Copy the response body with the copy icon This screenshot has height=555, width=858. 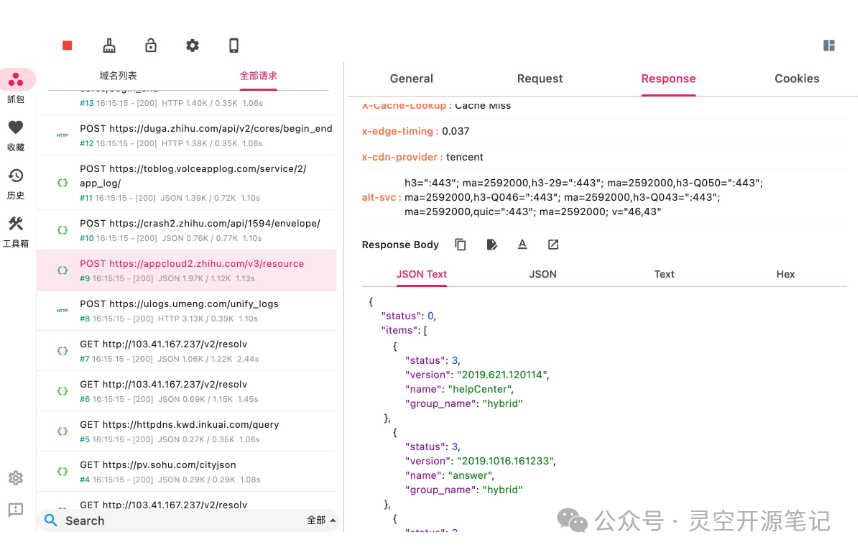461,244
